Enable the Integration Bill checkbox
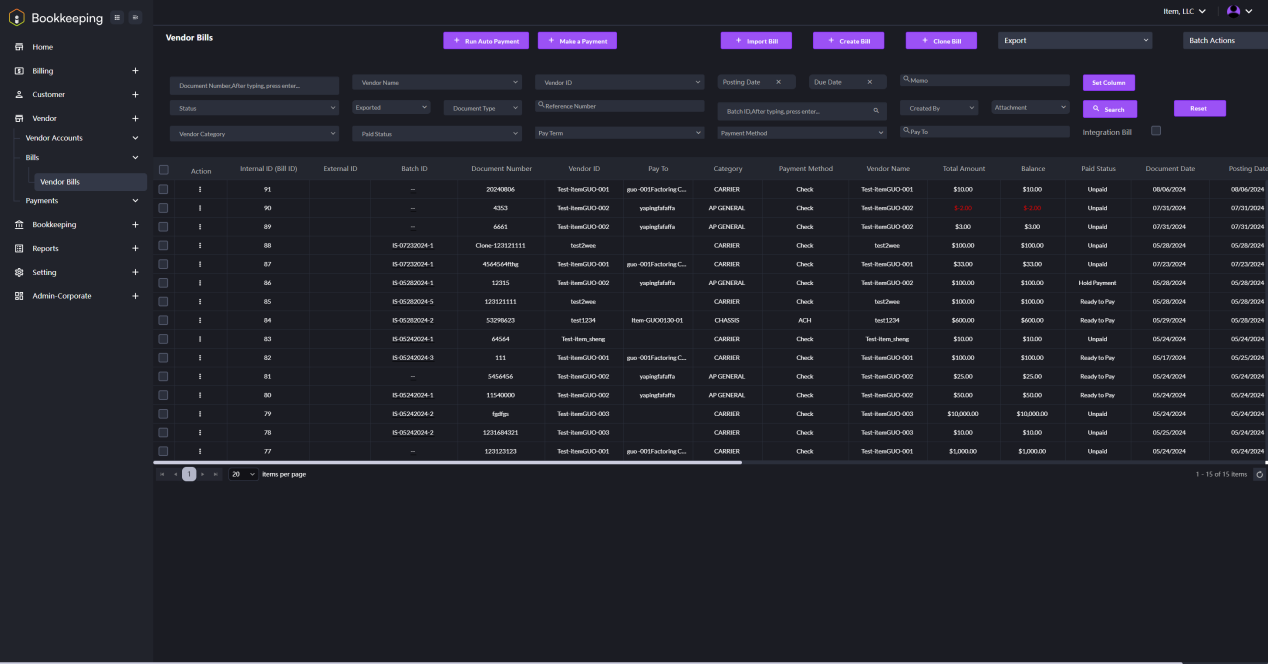 coord(1156,131)
